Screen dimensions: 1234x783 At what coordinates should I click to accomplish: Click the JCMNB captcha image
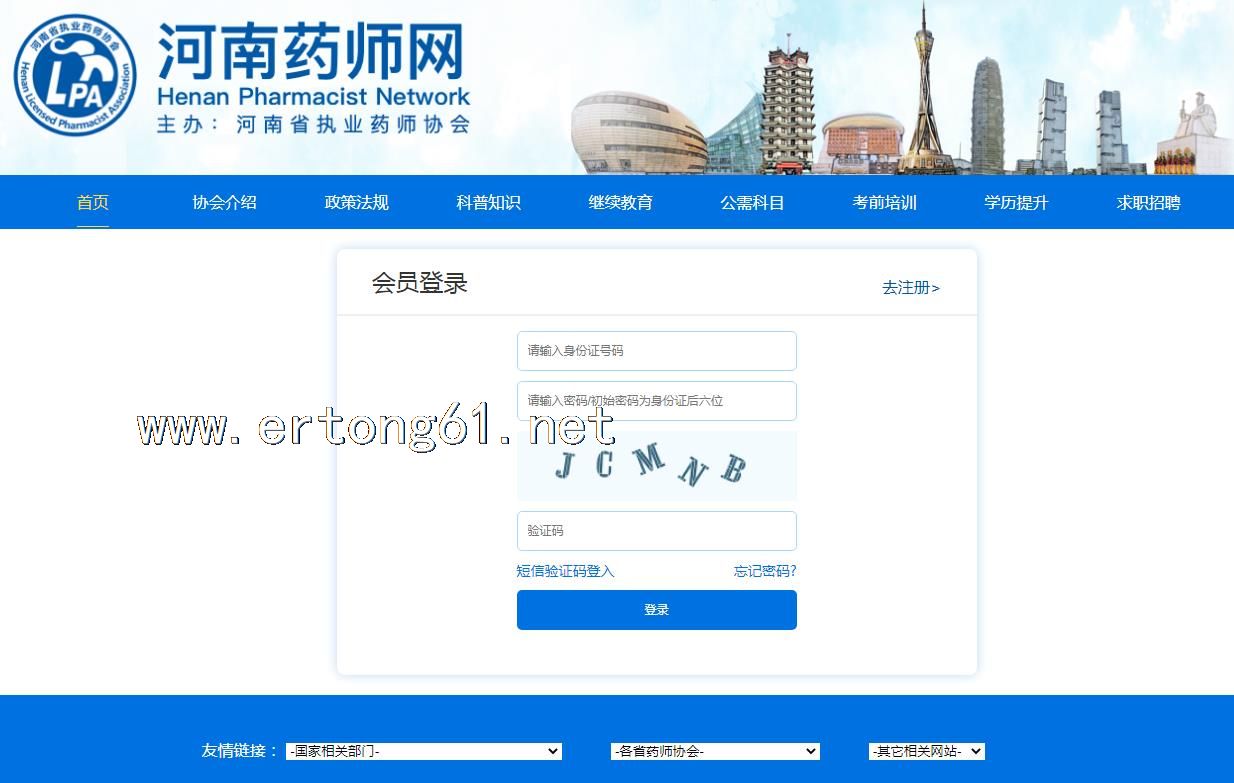[656, 466]
